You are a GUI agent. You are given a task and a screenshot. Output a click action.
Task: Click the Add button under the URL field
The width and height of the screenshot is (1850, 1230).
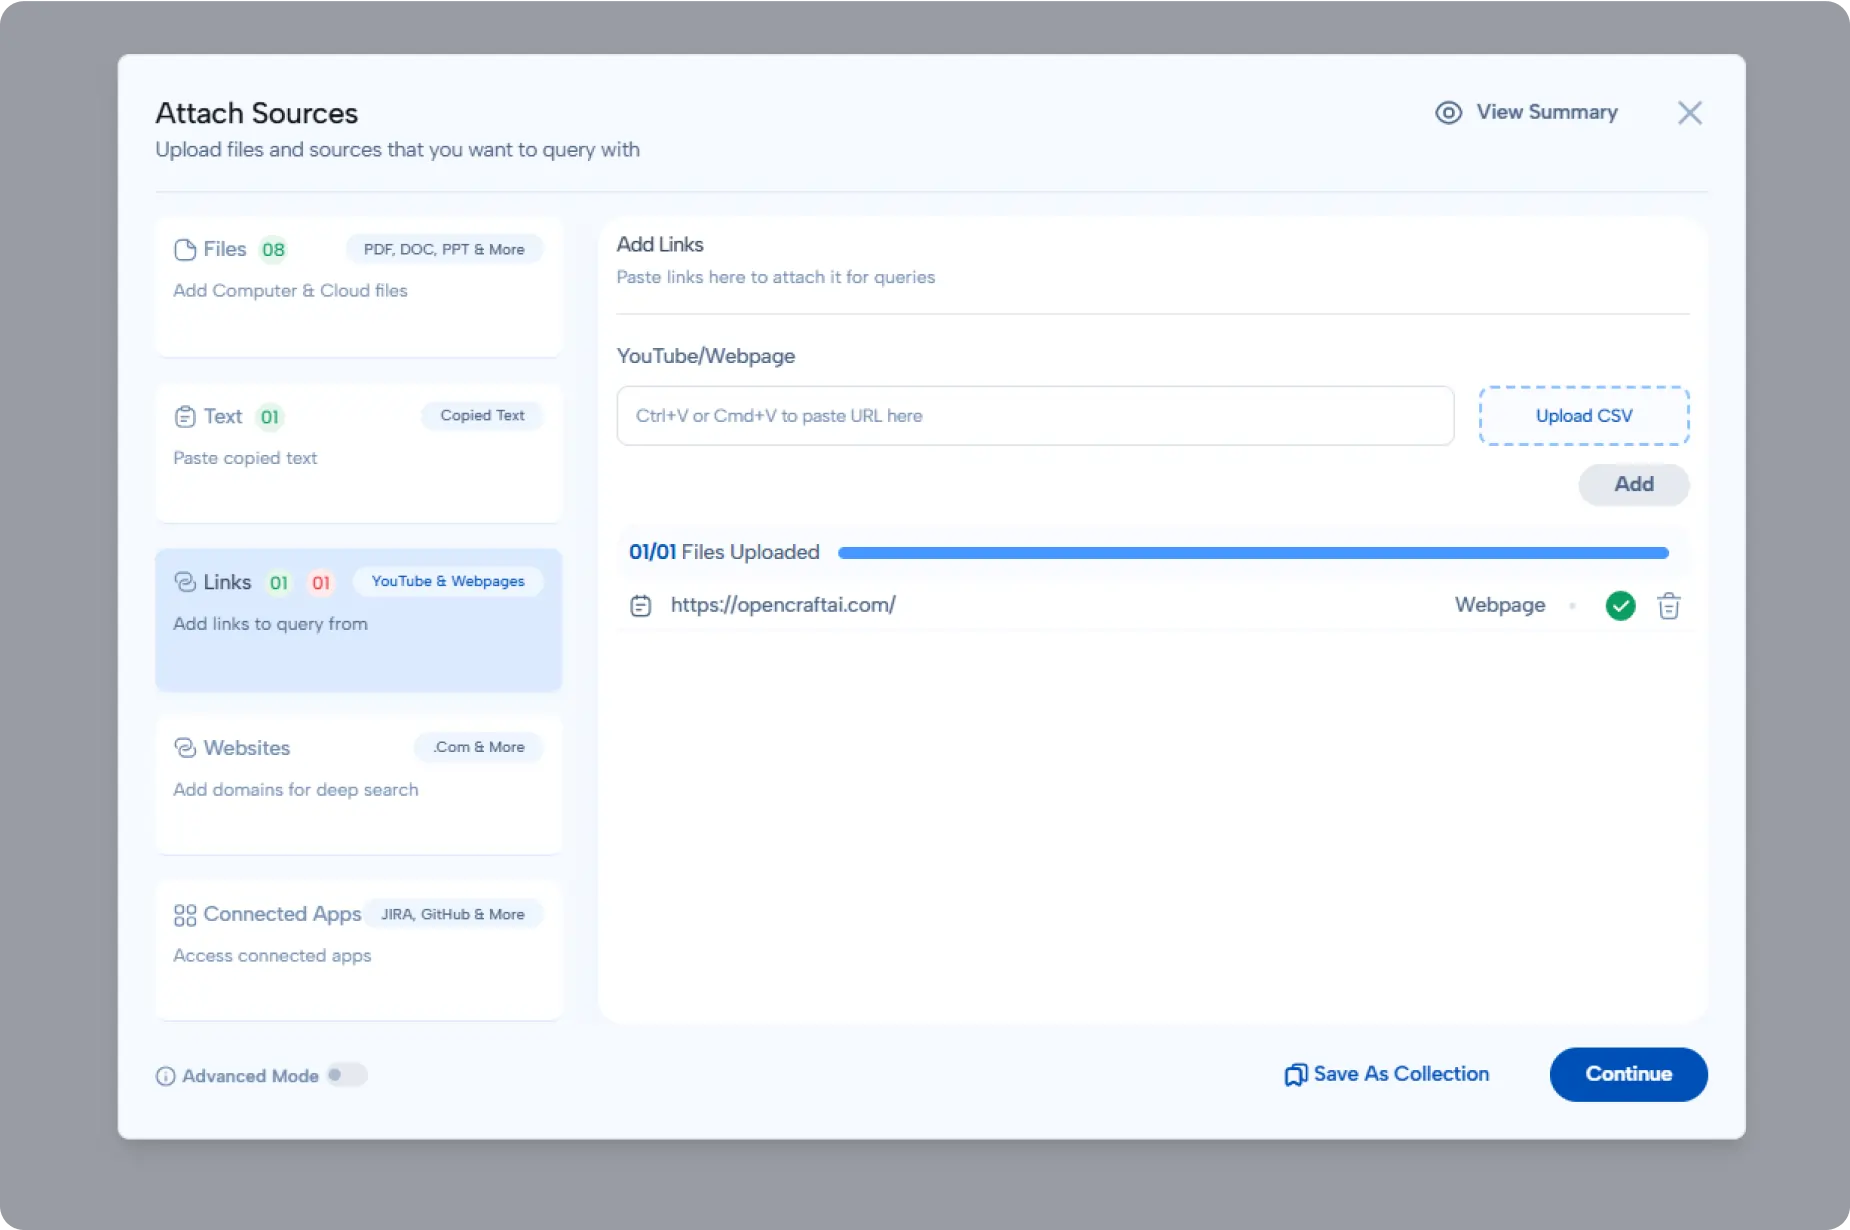1633,484
